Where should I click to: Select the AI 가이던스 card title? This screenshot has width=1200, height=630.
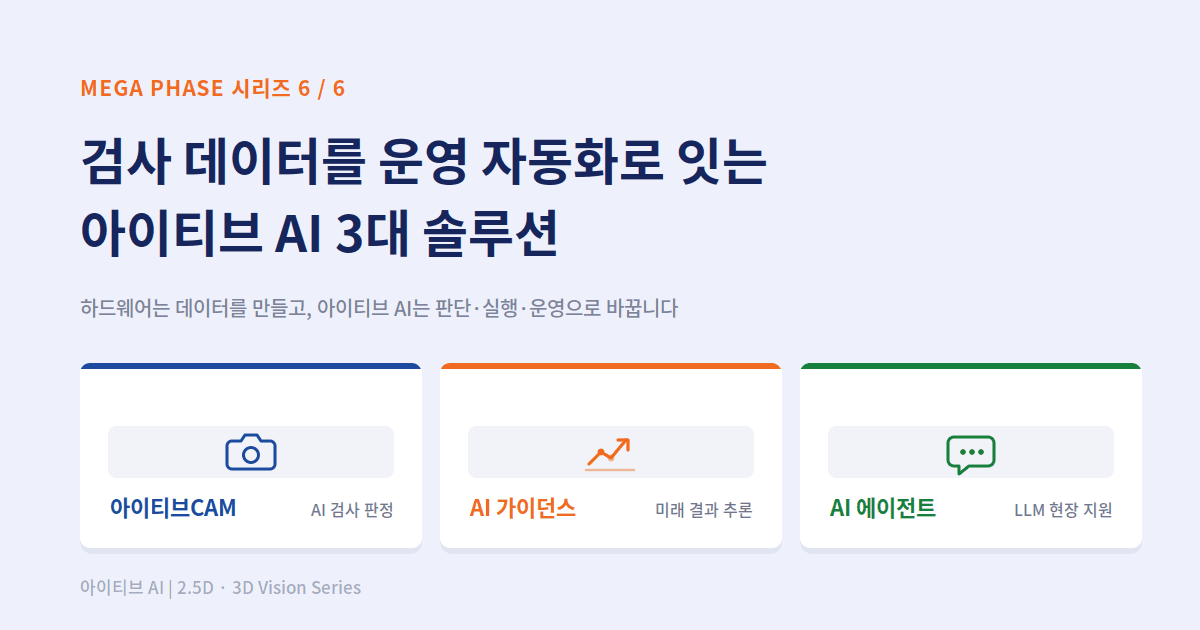coord(523,508)
